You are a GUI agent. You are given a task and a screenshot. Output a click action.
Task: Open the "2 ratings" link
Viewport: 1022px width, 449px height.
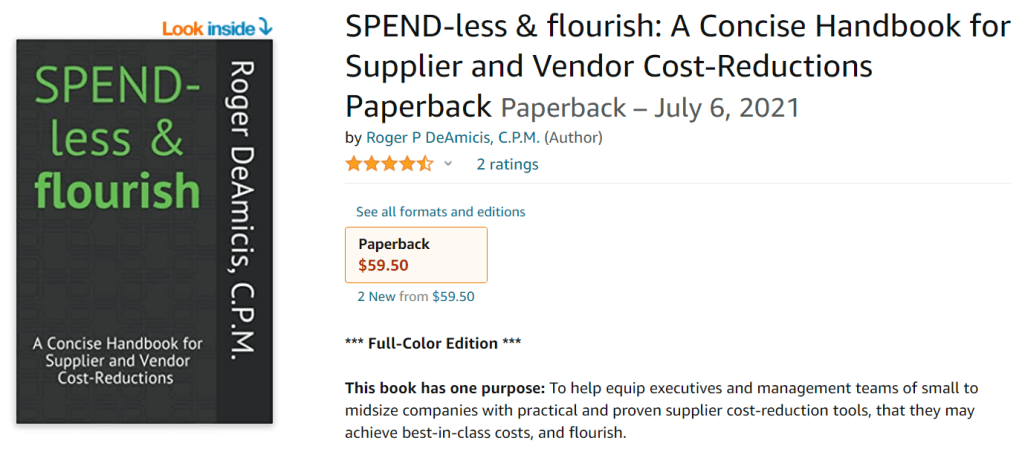click(507, 164)
